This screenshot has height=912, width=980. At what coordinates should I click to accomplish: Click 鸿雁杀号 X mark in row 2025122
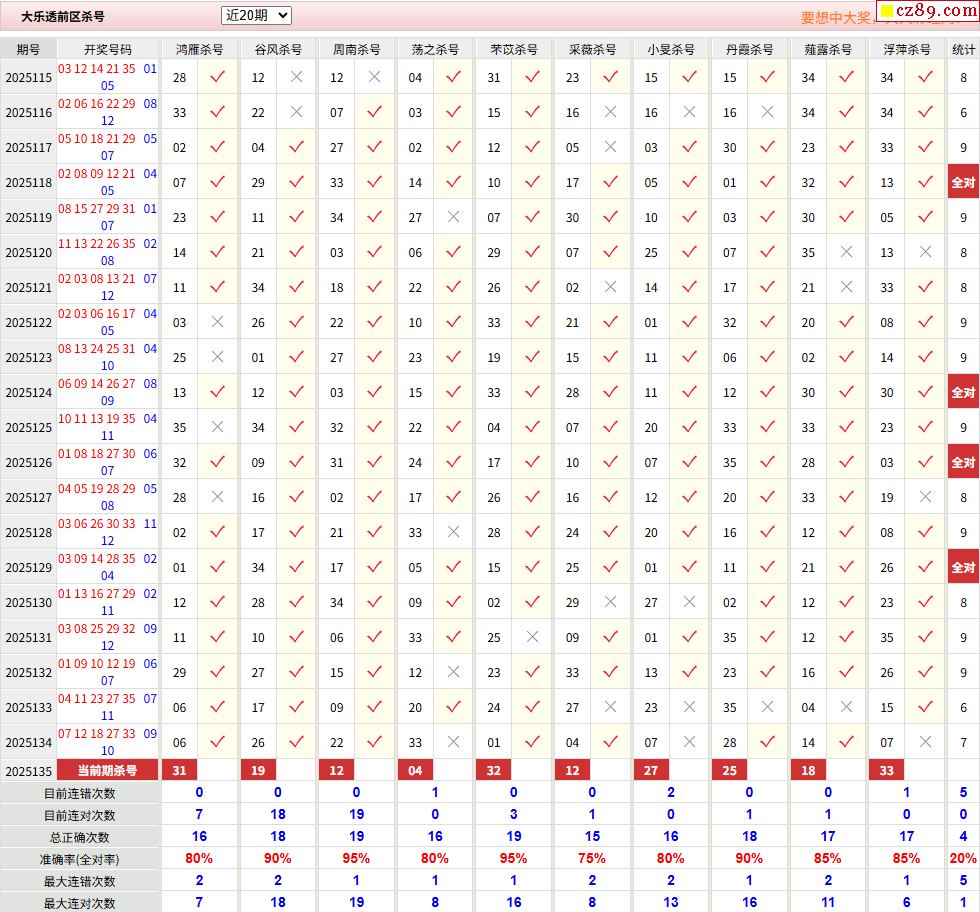[x=217, y=322]
